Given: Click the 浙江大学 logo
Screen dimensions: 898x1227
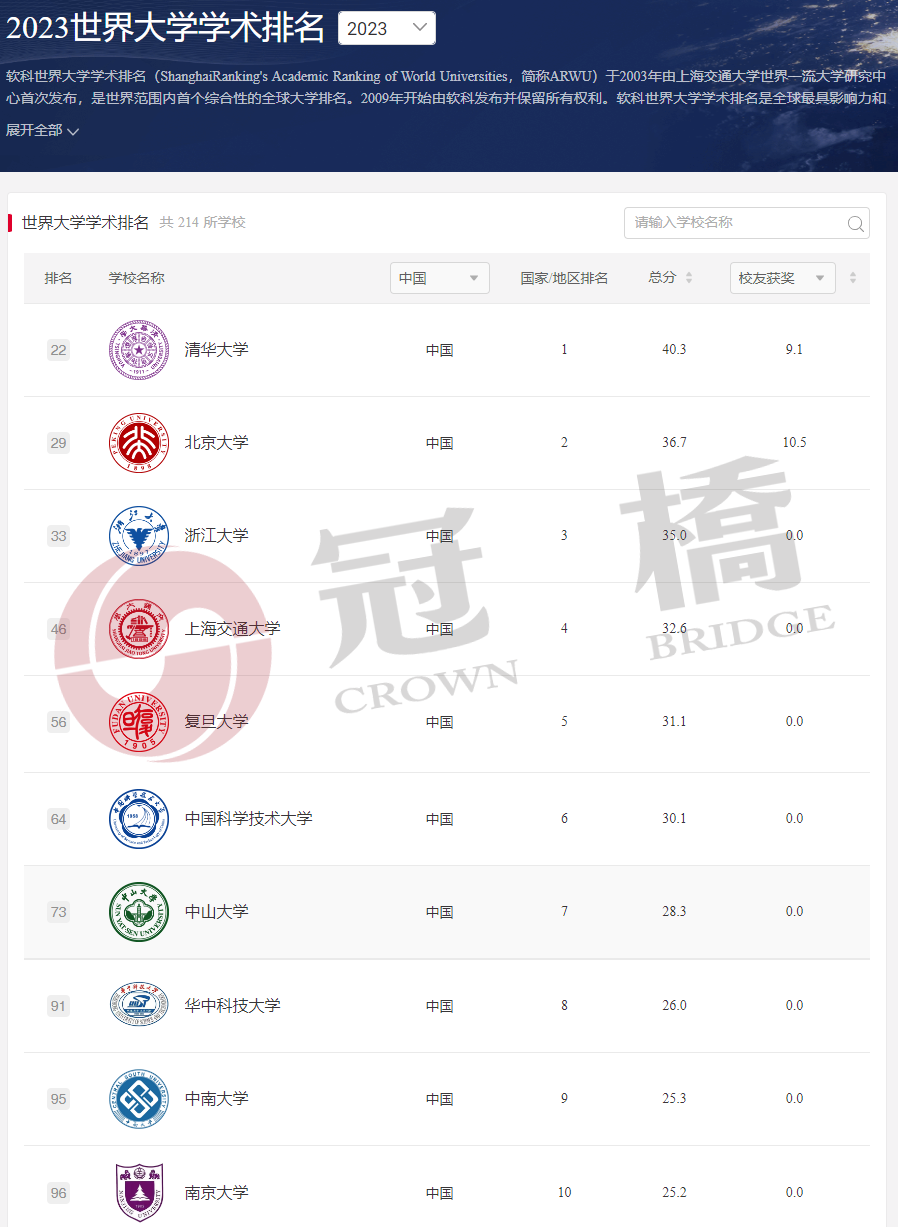Looking at the screenshot, I should tap(139, 536).
